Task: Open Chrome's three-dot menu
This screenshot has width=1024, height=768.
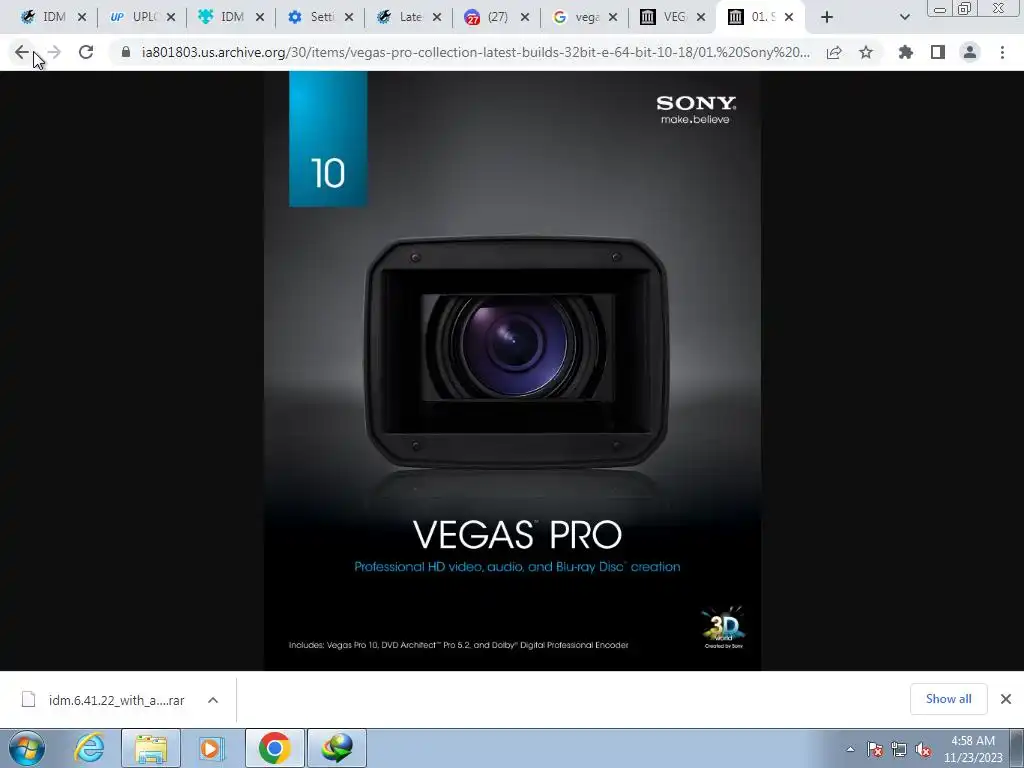Action: pyautogui.click(x=1002, y=52)
